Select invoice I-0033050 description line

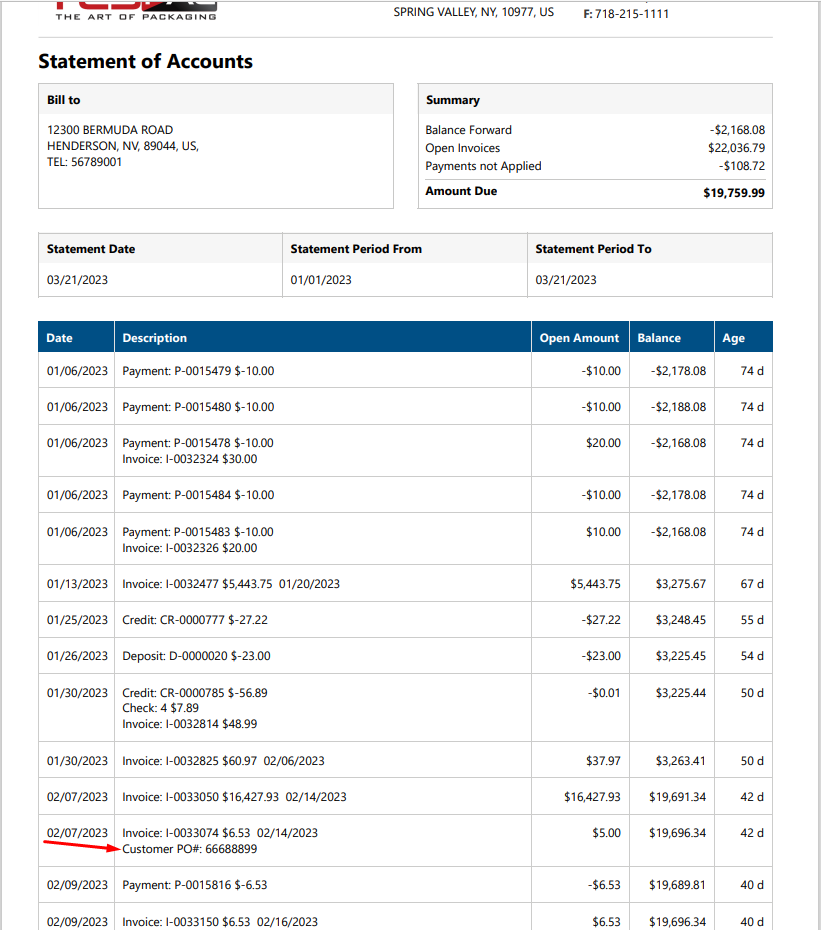(x=234, y=797)
